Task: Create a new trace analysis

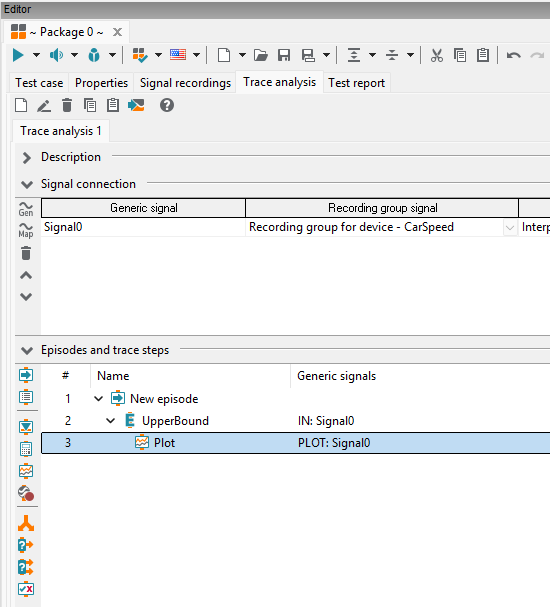Action: (x=21, y=105)
